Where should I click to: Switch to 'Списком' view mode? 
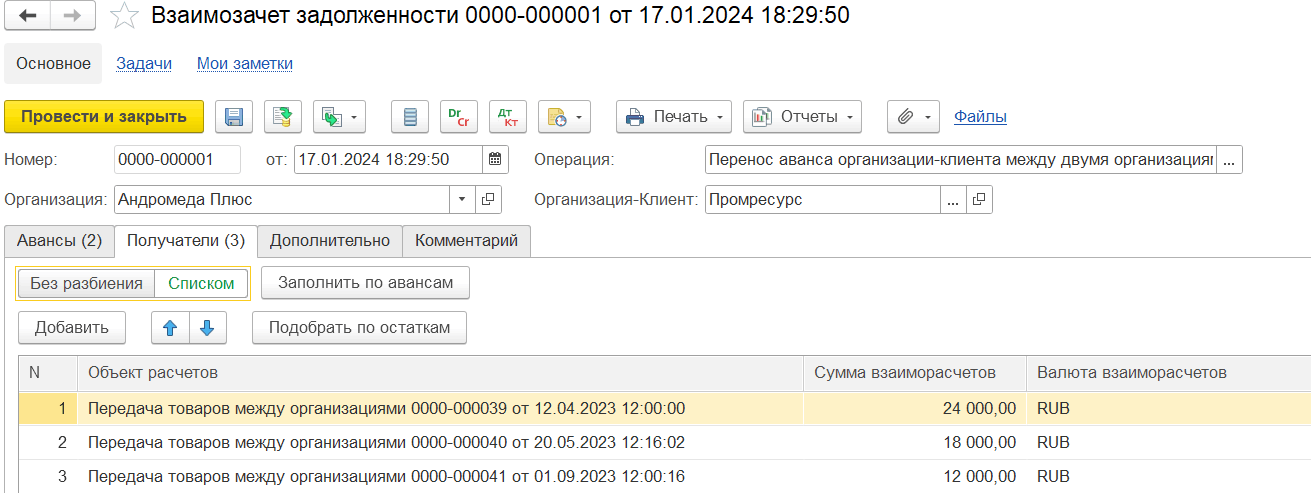coord(201,283)
